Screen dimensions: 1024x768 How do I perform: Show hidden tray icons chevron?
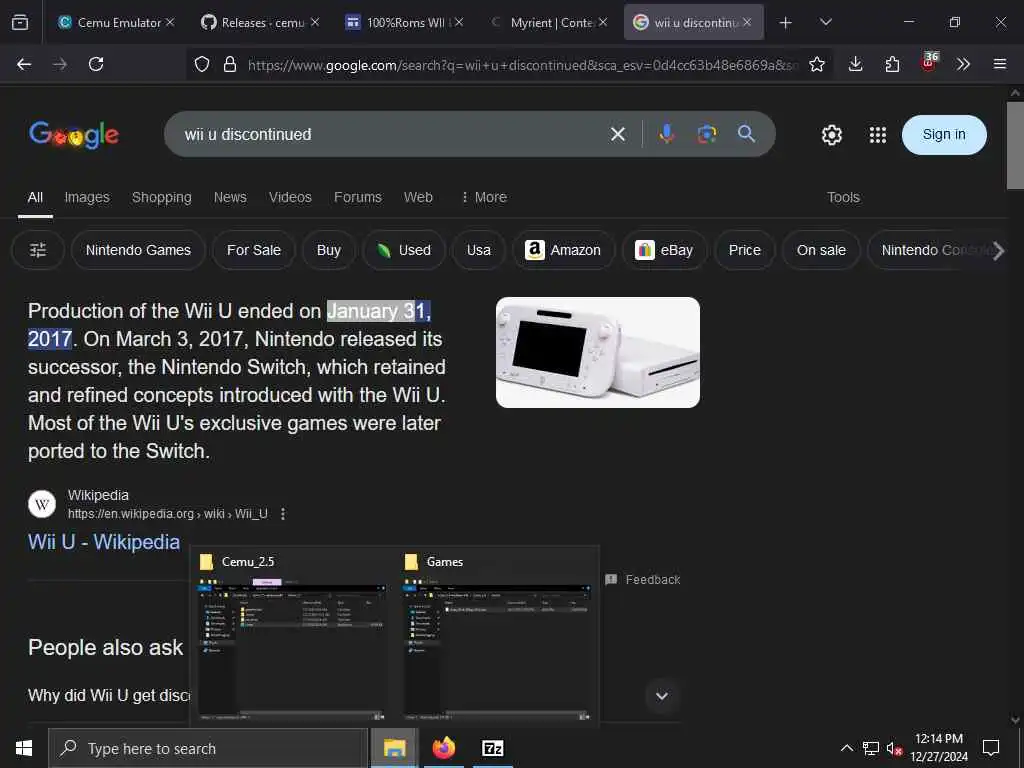coord(846,748)
